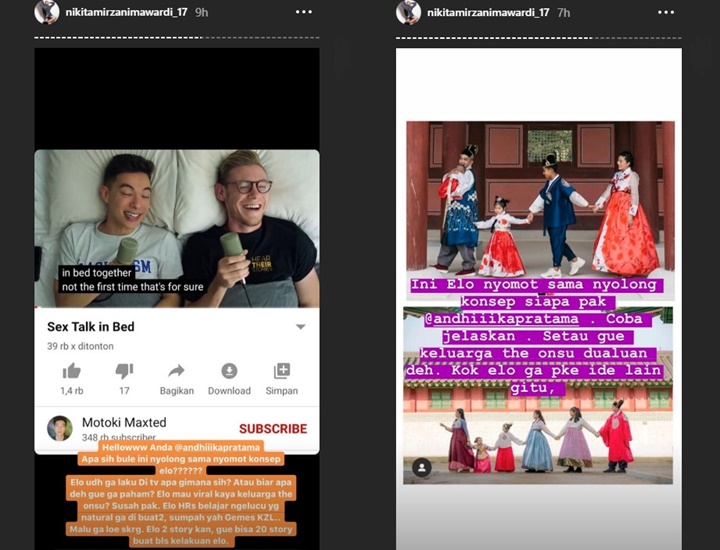This screenshot has width=720, height=550.
Task: Open three-dot menu on the 7h story
Action: 666,12
